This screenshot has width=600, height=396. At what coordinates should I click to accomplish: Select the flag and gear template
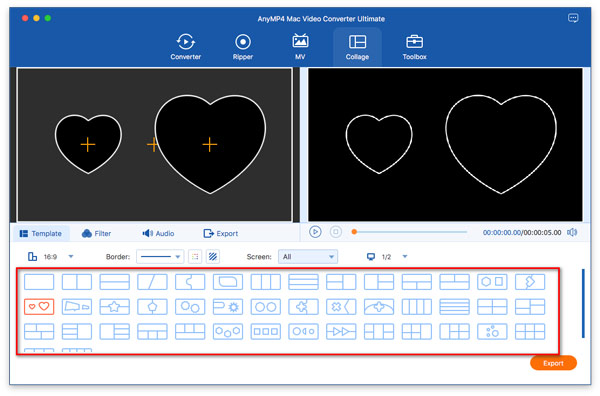[x=228, y=307]
